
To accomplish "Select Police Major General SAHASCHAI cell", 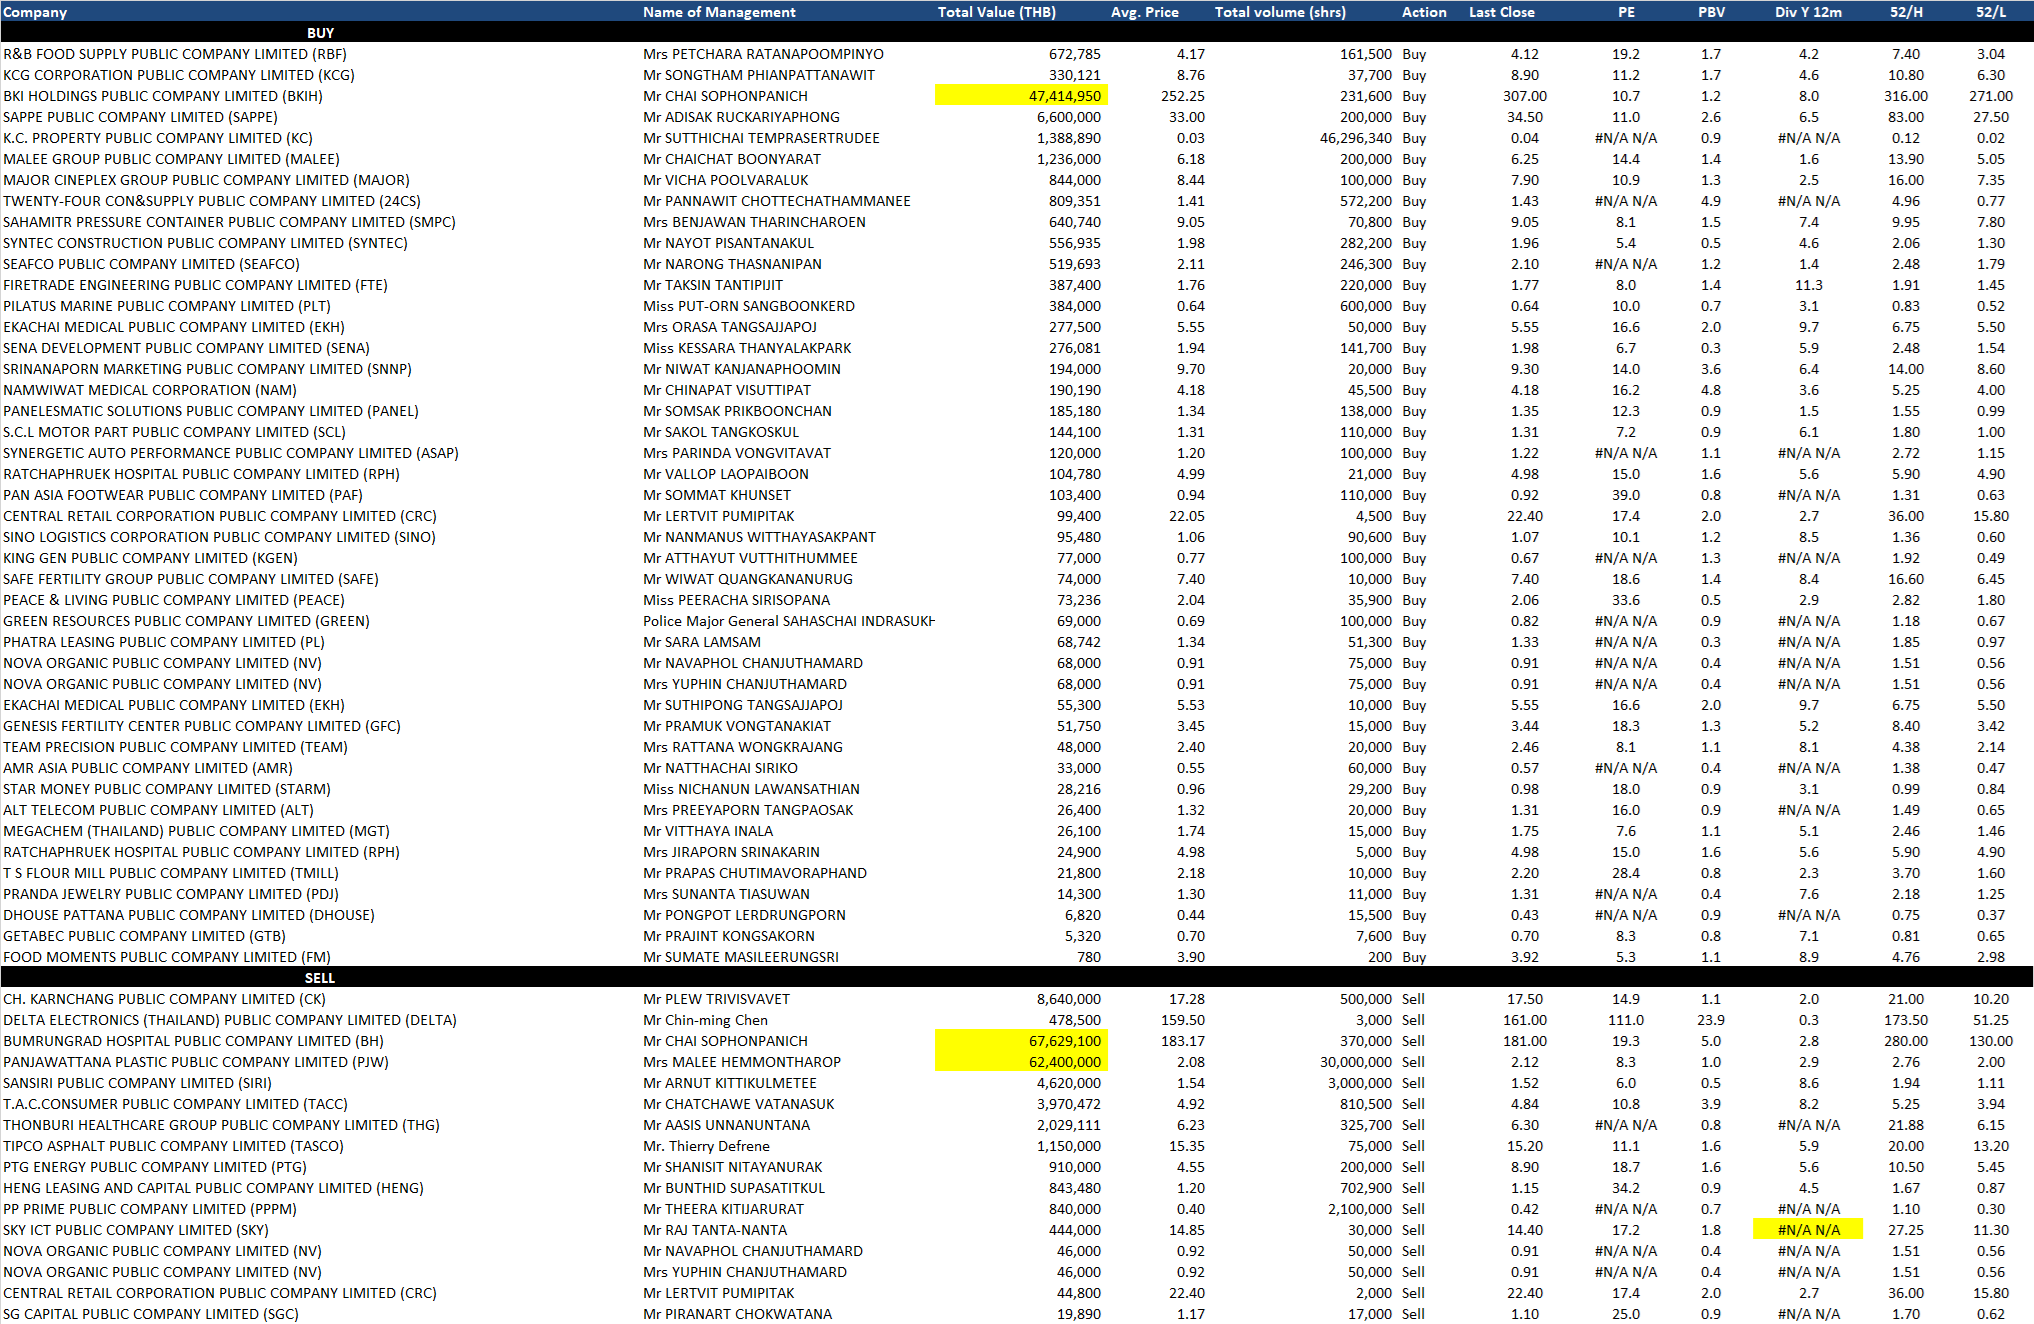I will tap(788, 621).
